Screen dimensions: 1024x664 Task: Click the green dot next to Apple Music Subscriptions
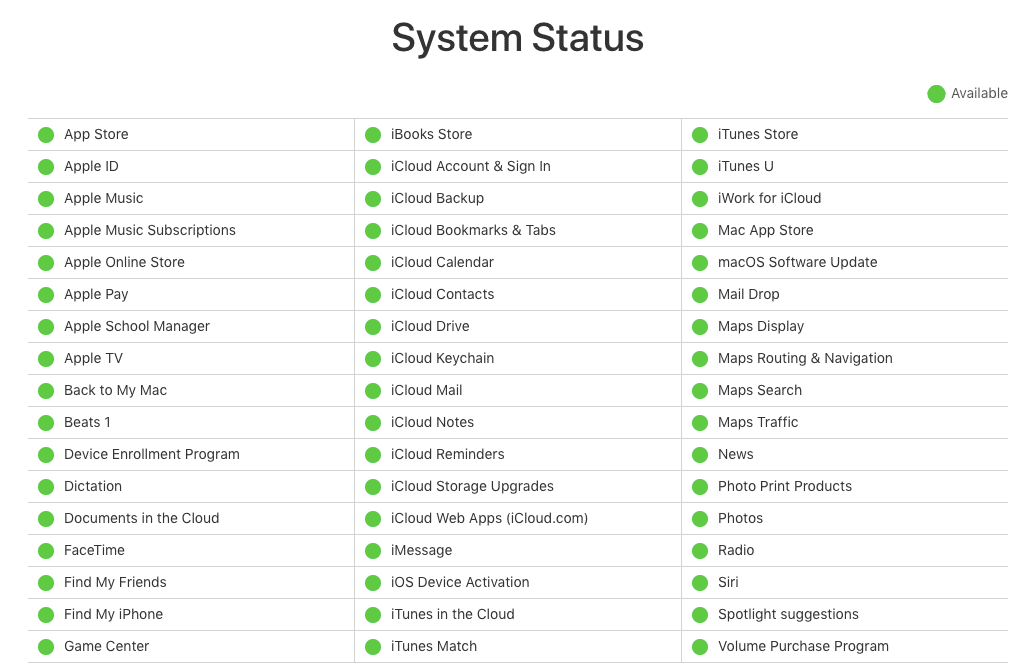(x=46, y=231)
